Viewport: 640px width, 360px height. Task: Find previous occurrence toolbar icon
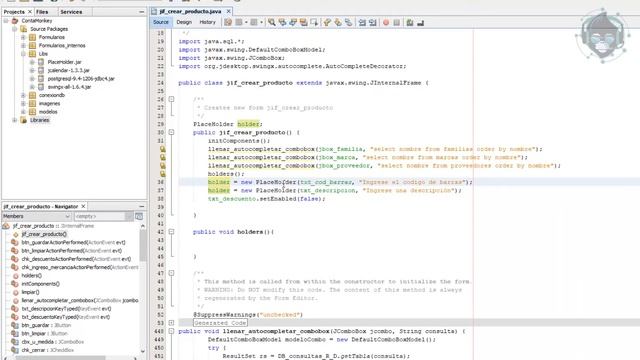click(282, 22)
